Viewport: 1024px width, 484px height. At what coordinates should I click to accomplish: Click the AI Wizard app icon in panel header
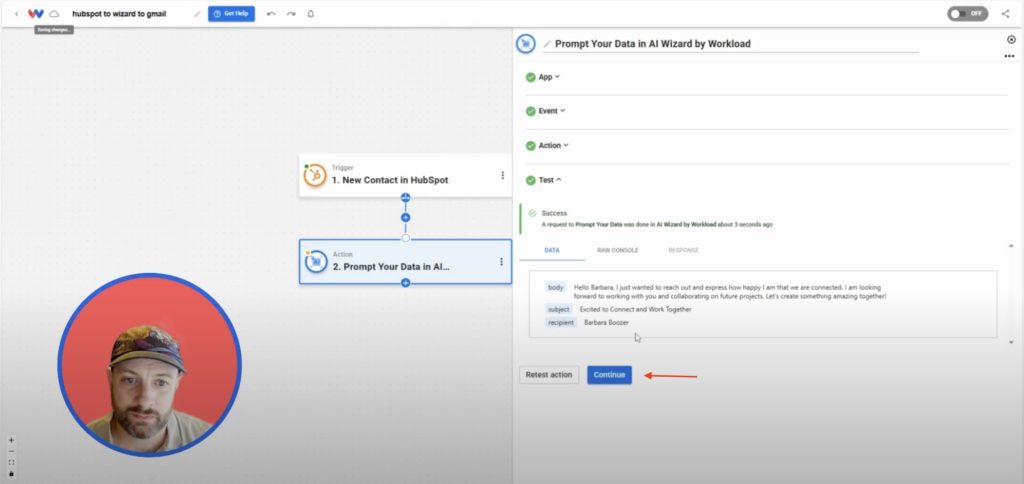tap(526, 44)
